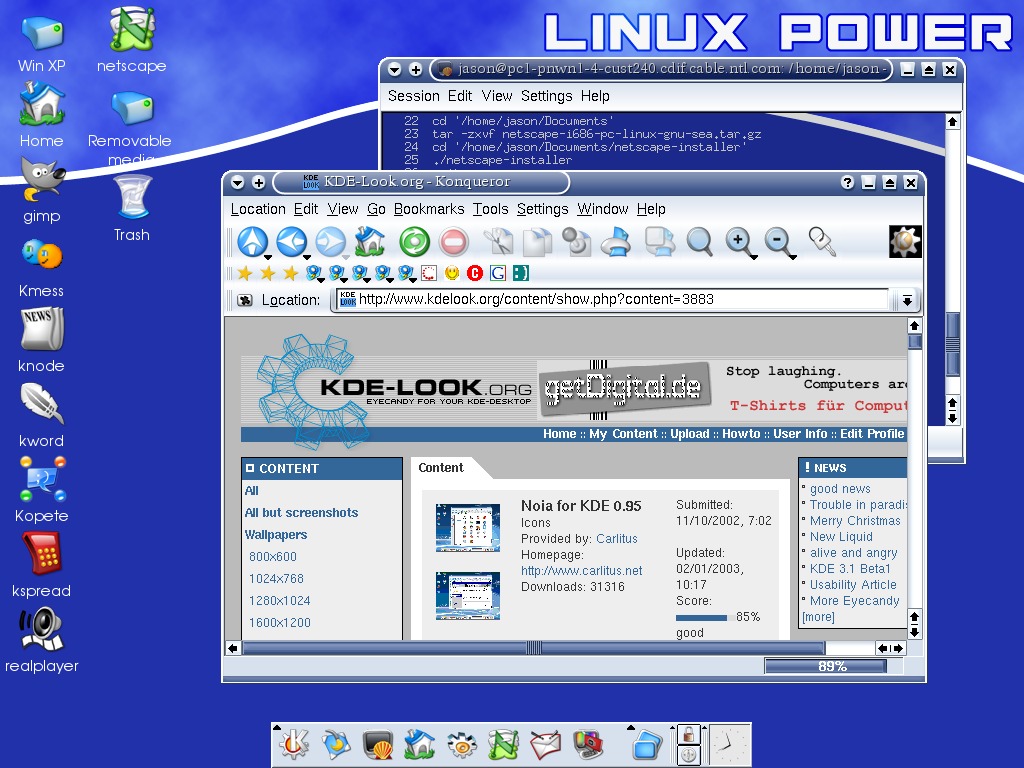Click the Cut scissors icon in Konqueror
This screenshot has width=1024, height=768.
point(498,241)
